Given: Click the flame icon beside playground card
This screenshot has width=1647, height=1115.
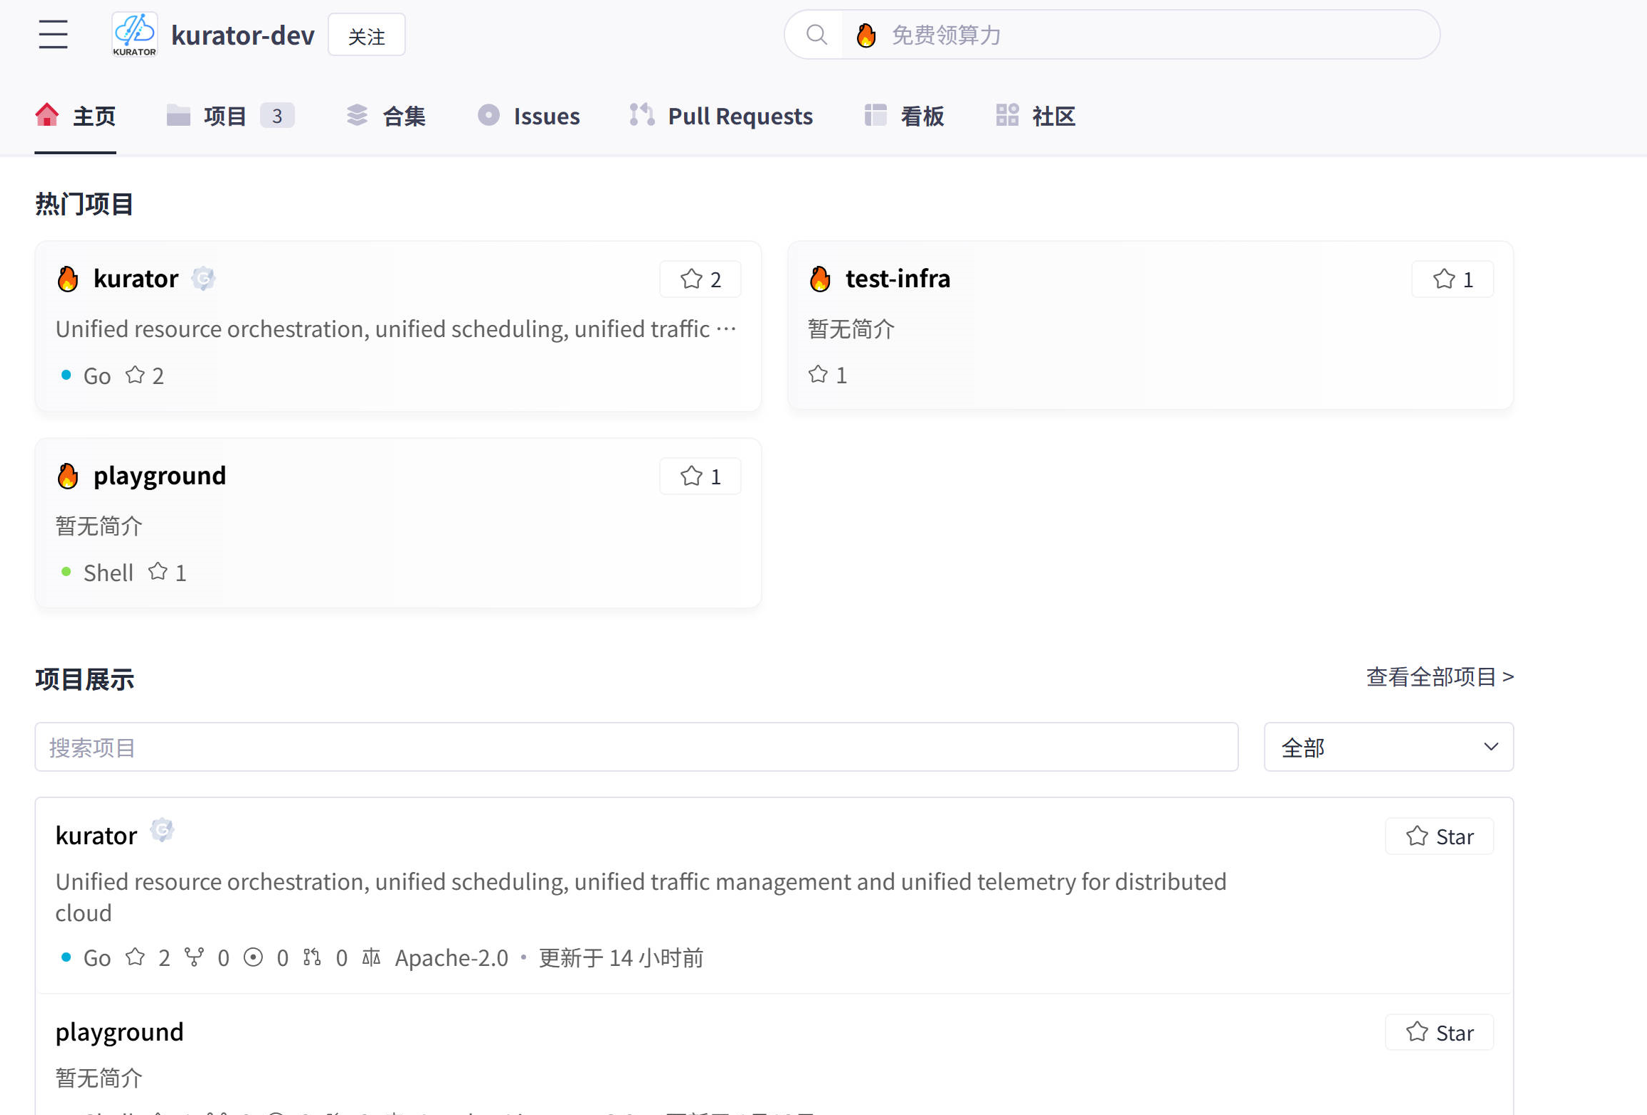Looking at the screenshot, I should (68, 475).
